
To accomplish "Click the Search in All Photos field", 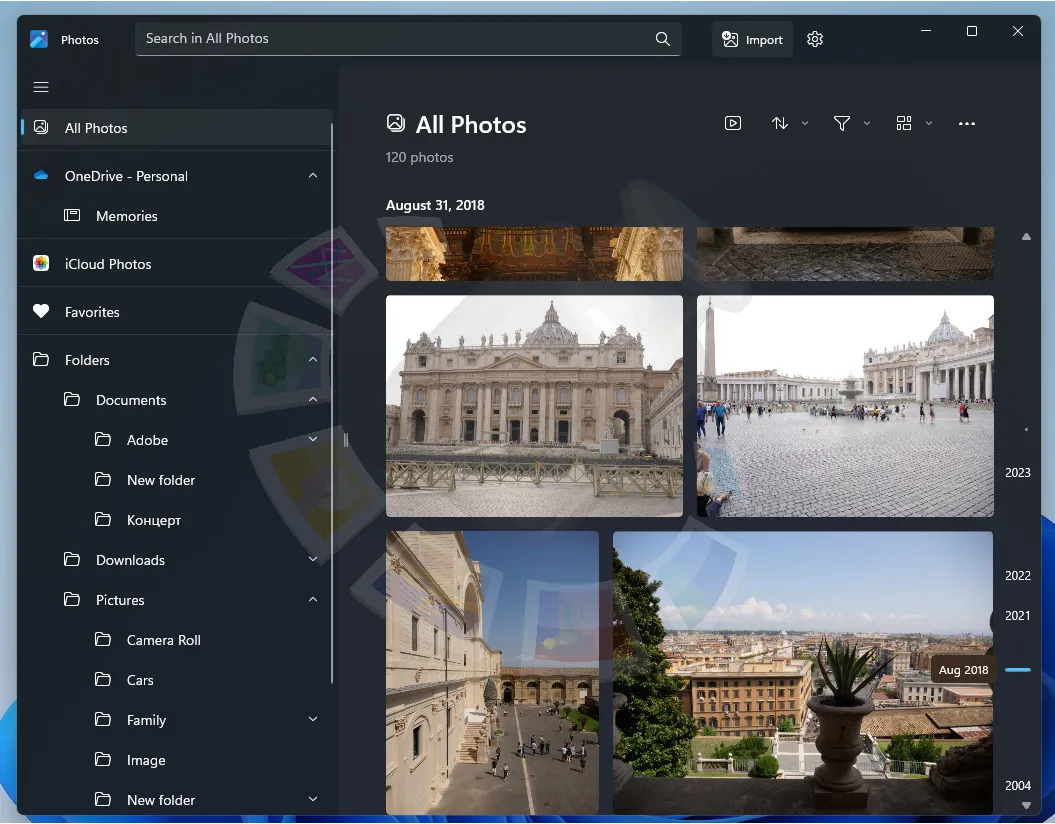I will coord(408,39).
